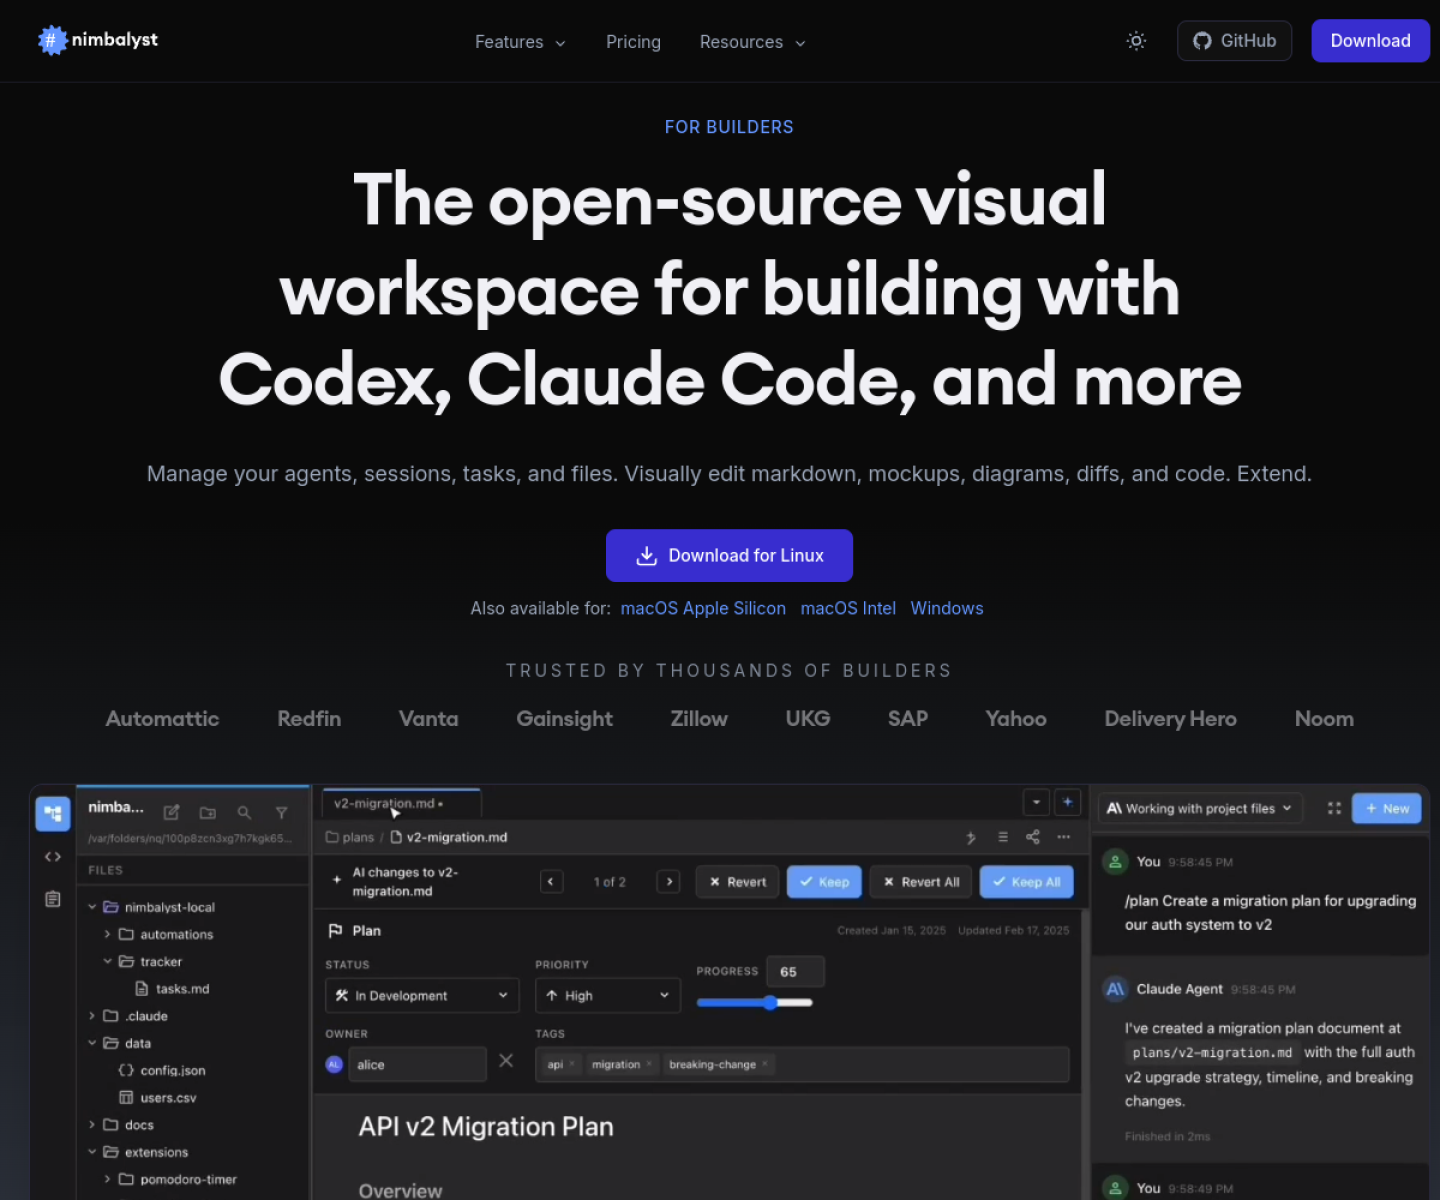This screenshot has width=1440, height=1200.
Task: Click the nimbalyst logo in the header
Action: pyautogui.click(x=98, y=40)
